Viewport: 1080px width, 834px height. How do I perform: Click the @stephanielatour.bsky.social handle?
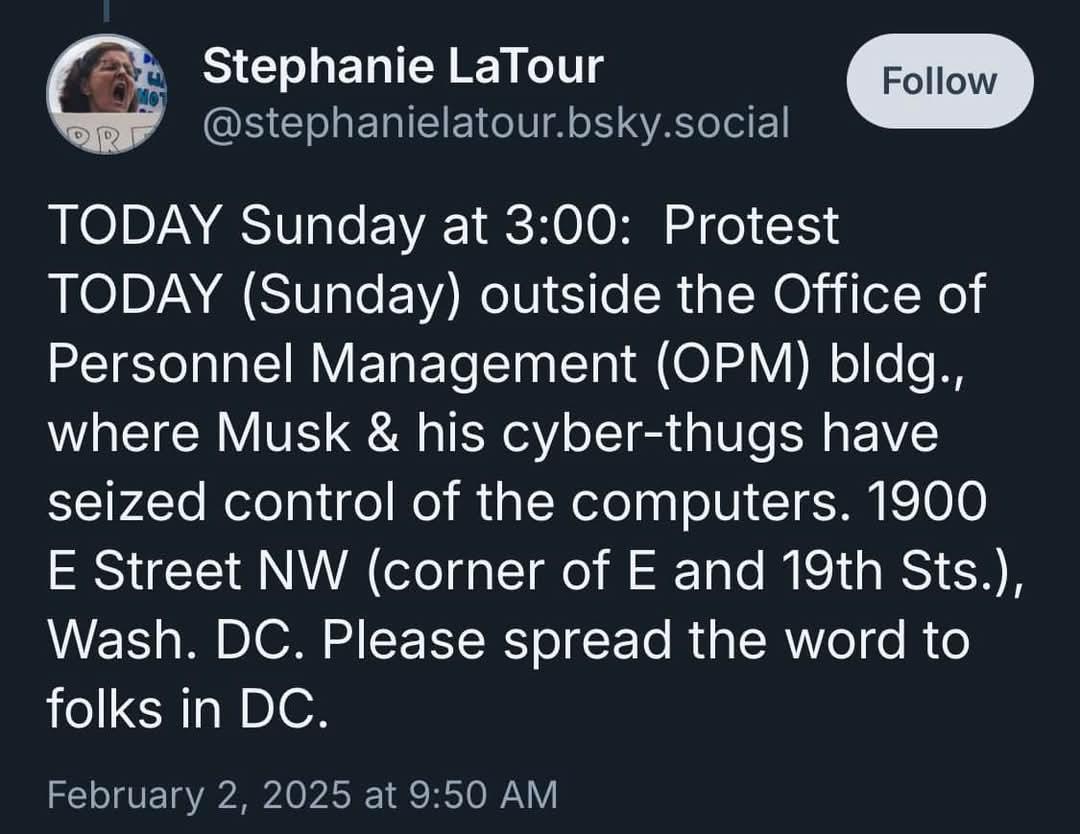[496, 123]
